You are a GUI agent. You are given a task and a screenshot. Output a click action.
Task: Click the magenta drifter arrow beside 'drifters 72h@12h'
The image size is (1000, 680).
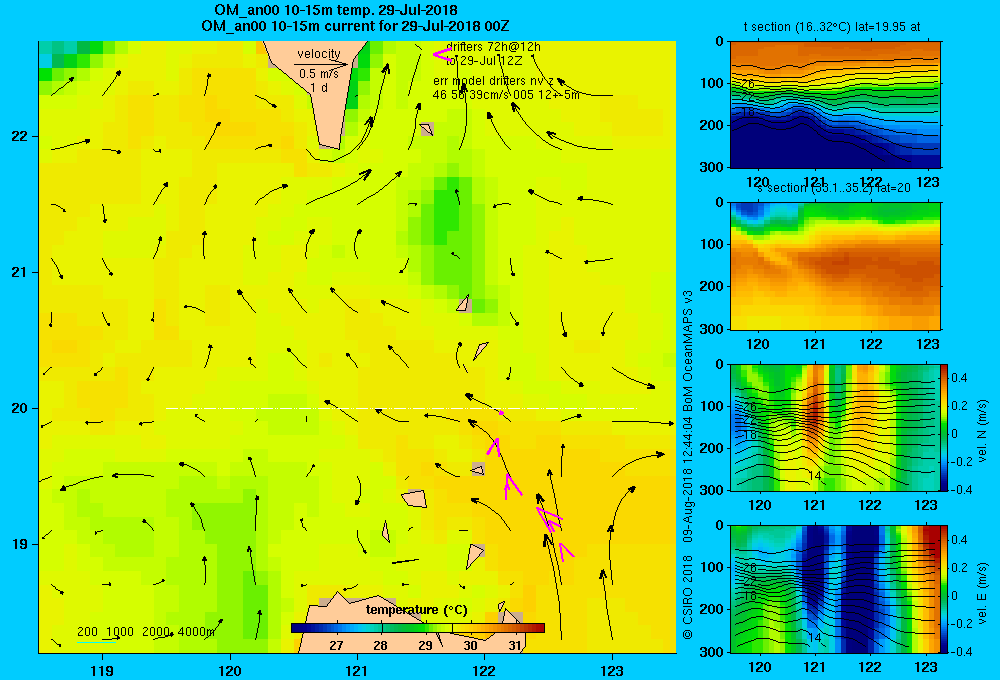[442, 54]
